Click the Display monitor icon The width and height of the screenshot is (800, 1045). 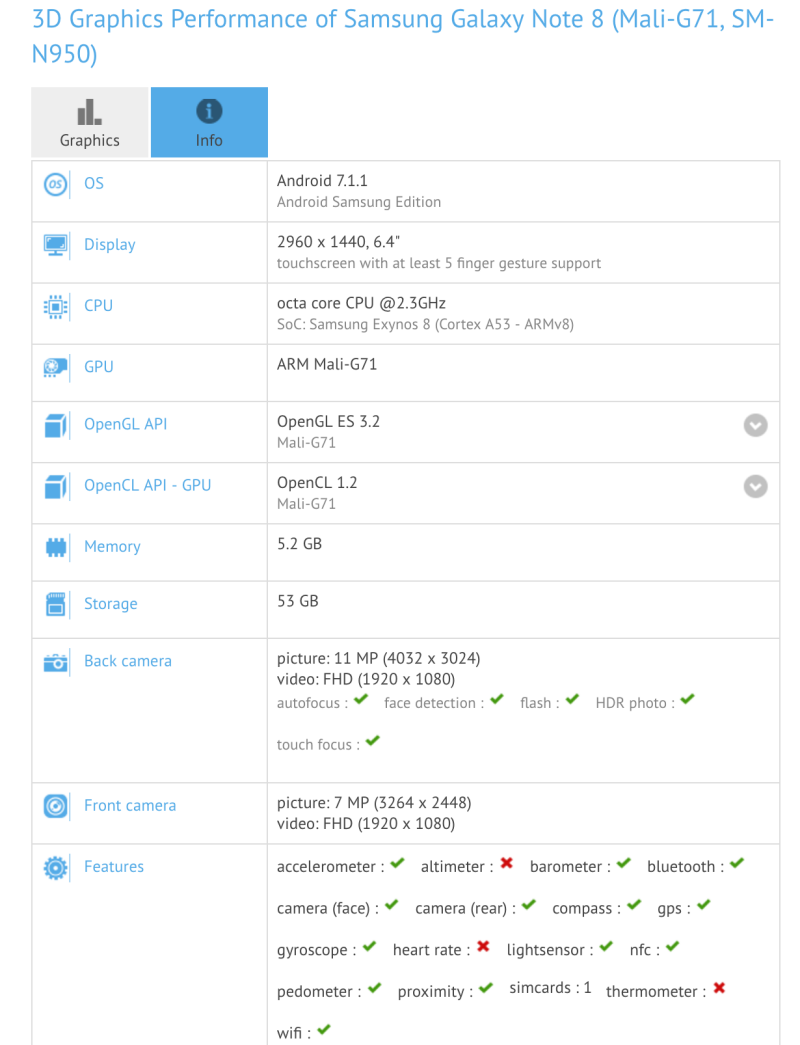[x=56, y=245]
